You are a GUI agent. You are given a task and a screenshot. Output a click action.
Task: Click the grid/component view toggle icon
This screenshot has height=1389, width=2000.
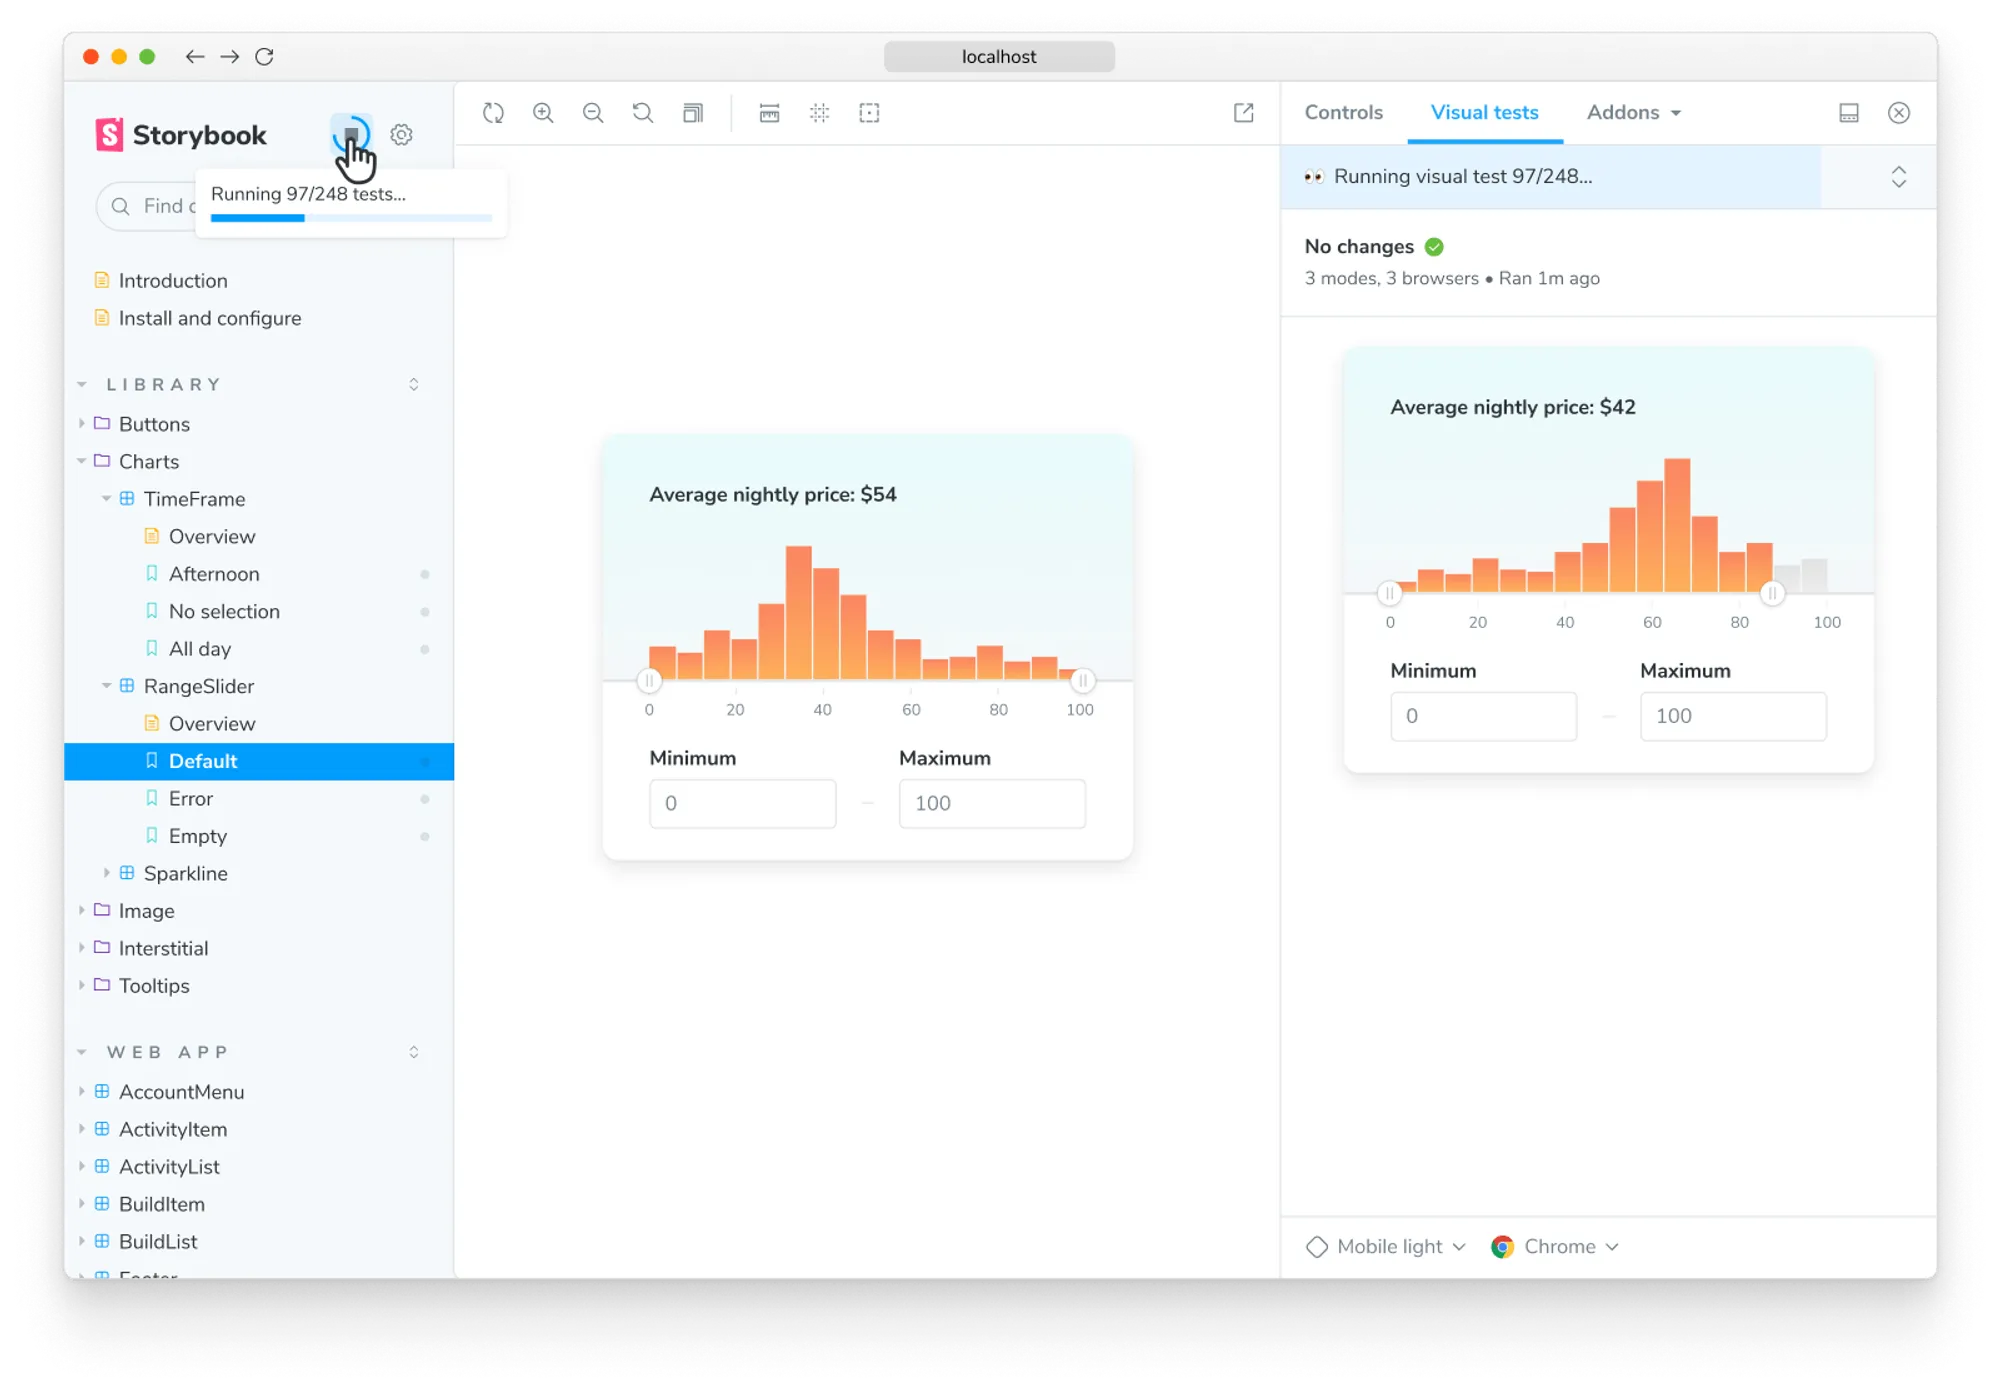pos(821,112)
